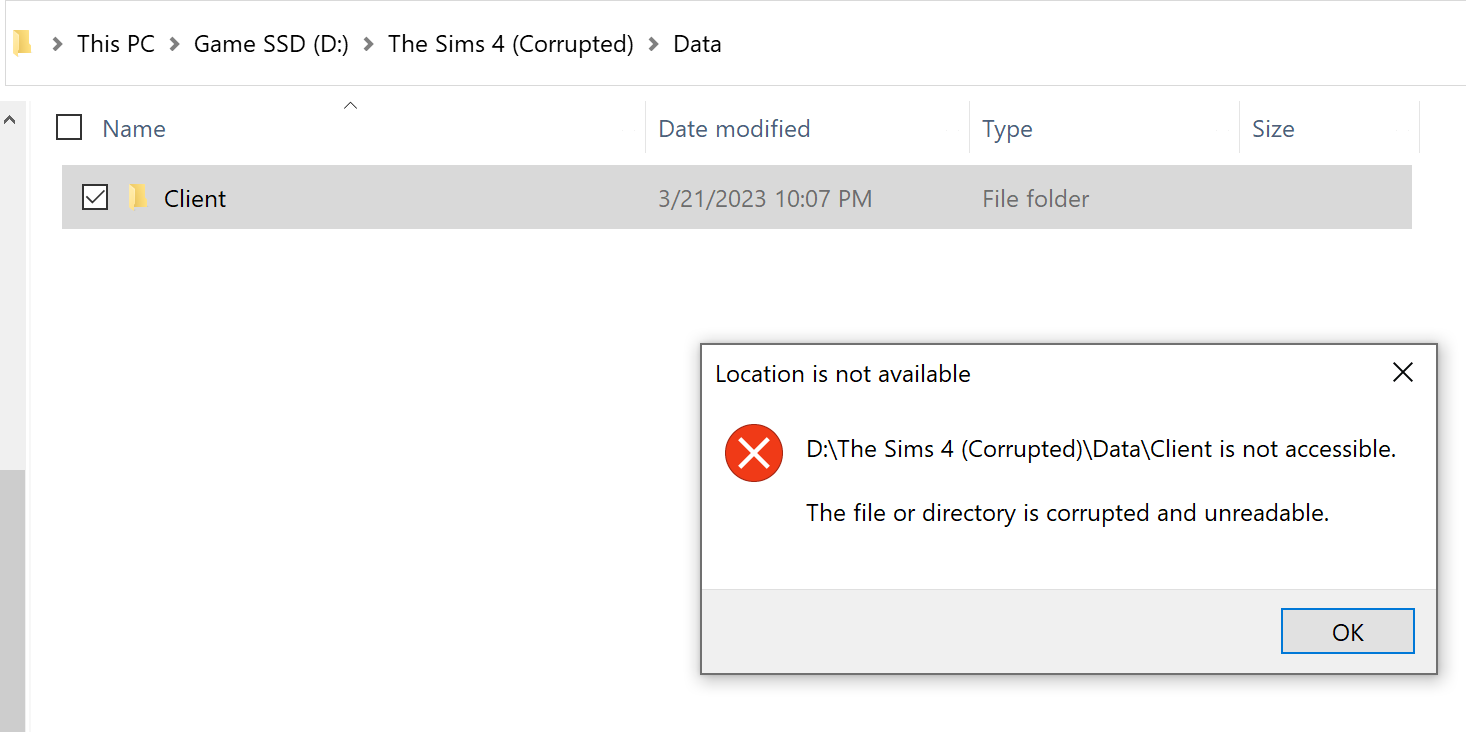Expand the chevron after Game SSD (D:)
This screenshot has width=1466, height=732.
368,44
